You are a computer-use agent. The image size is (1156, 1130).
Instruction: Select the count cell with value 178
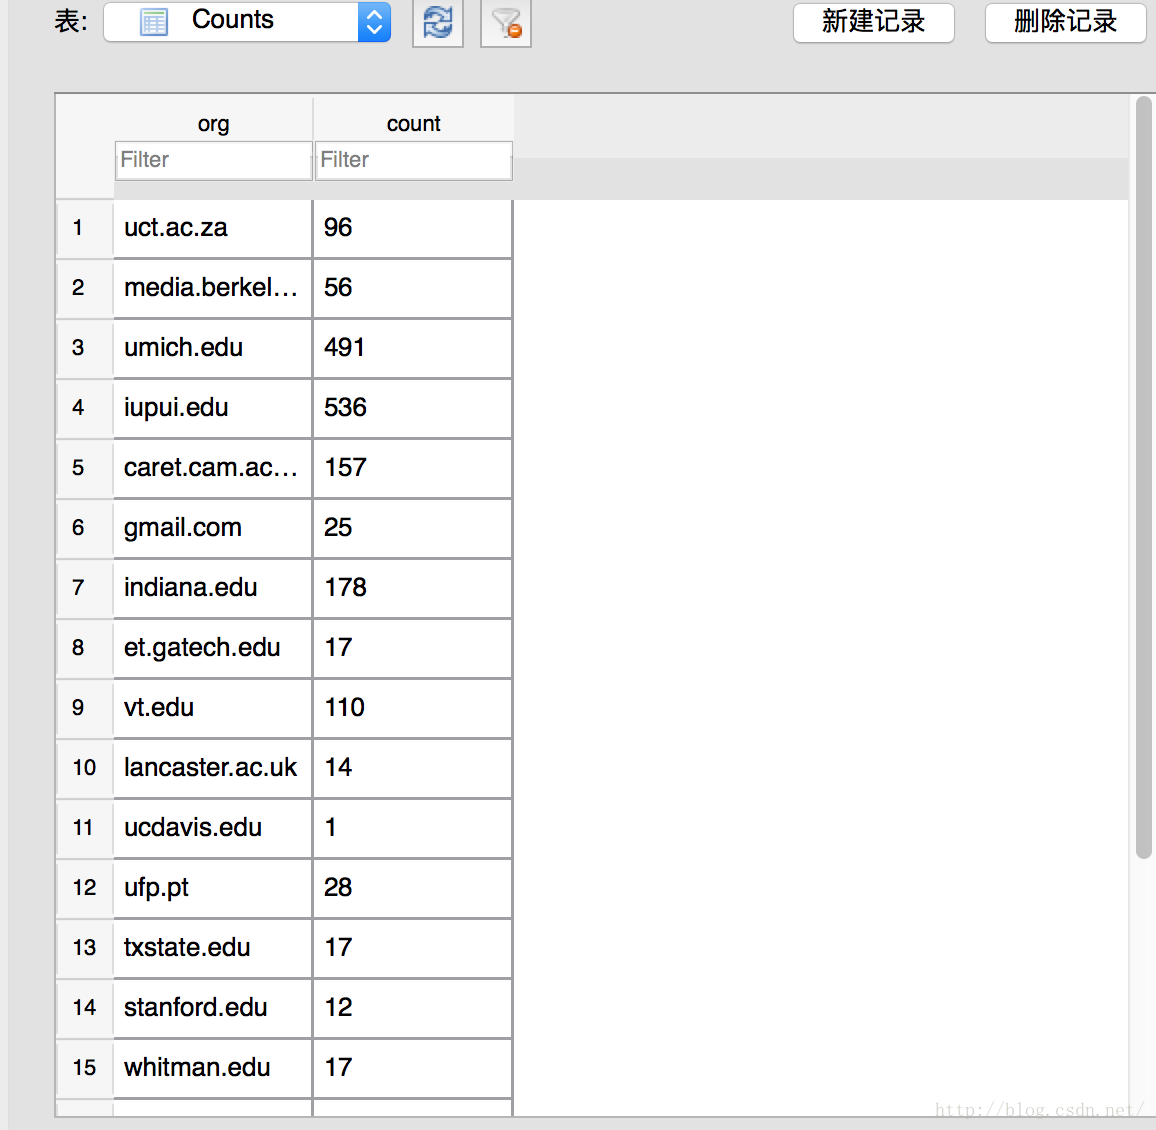(x=413, y=588)
